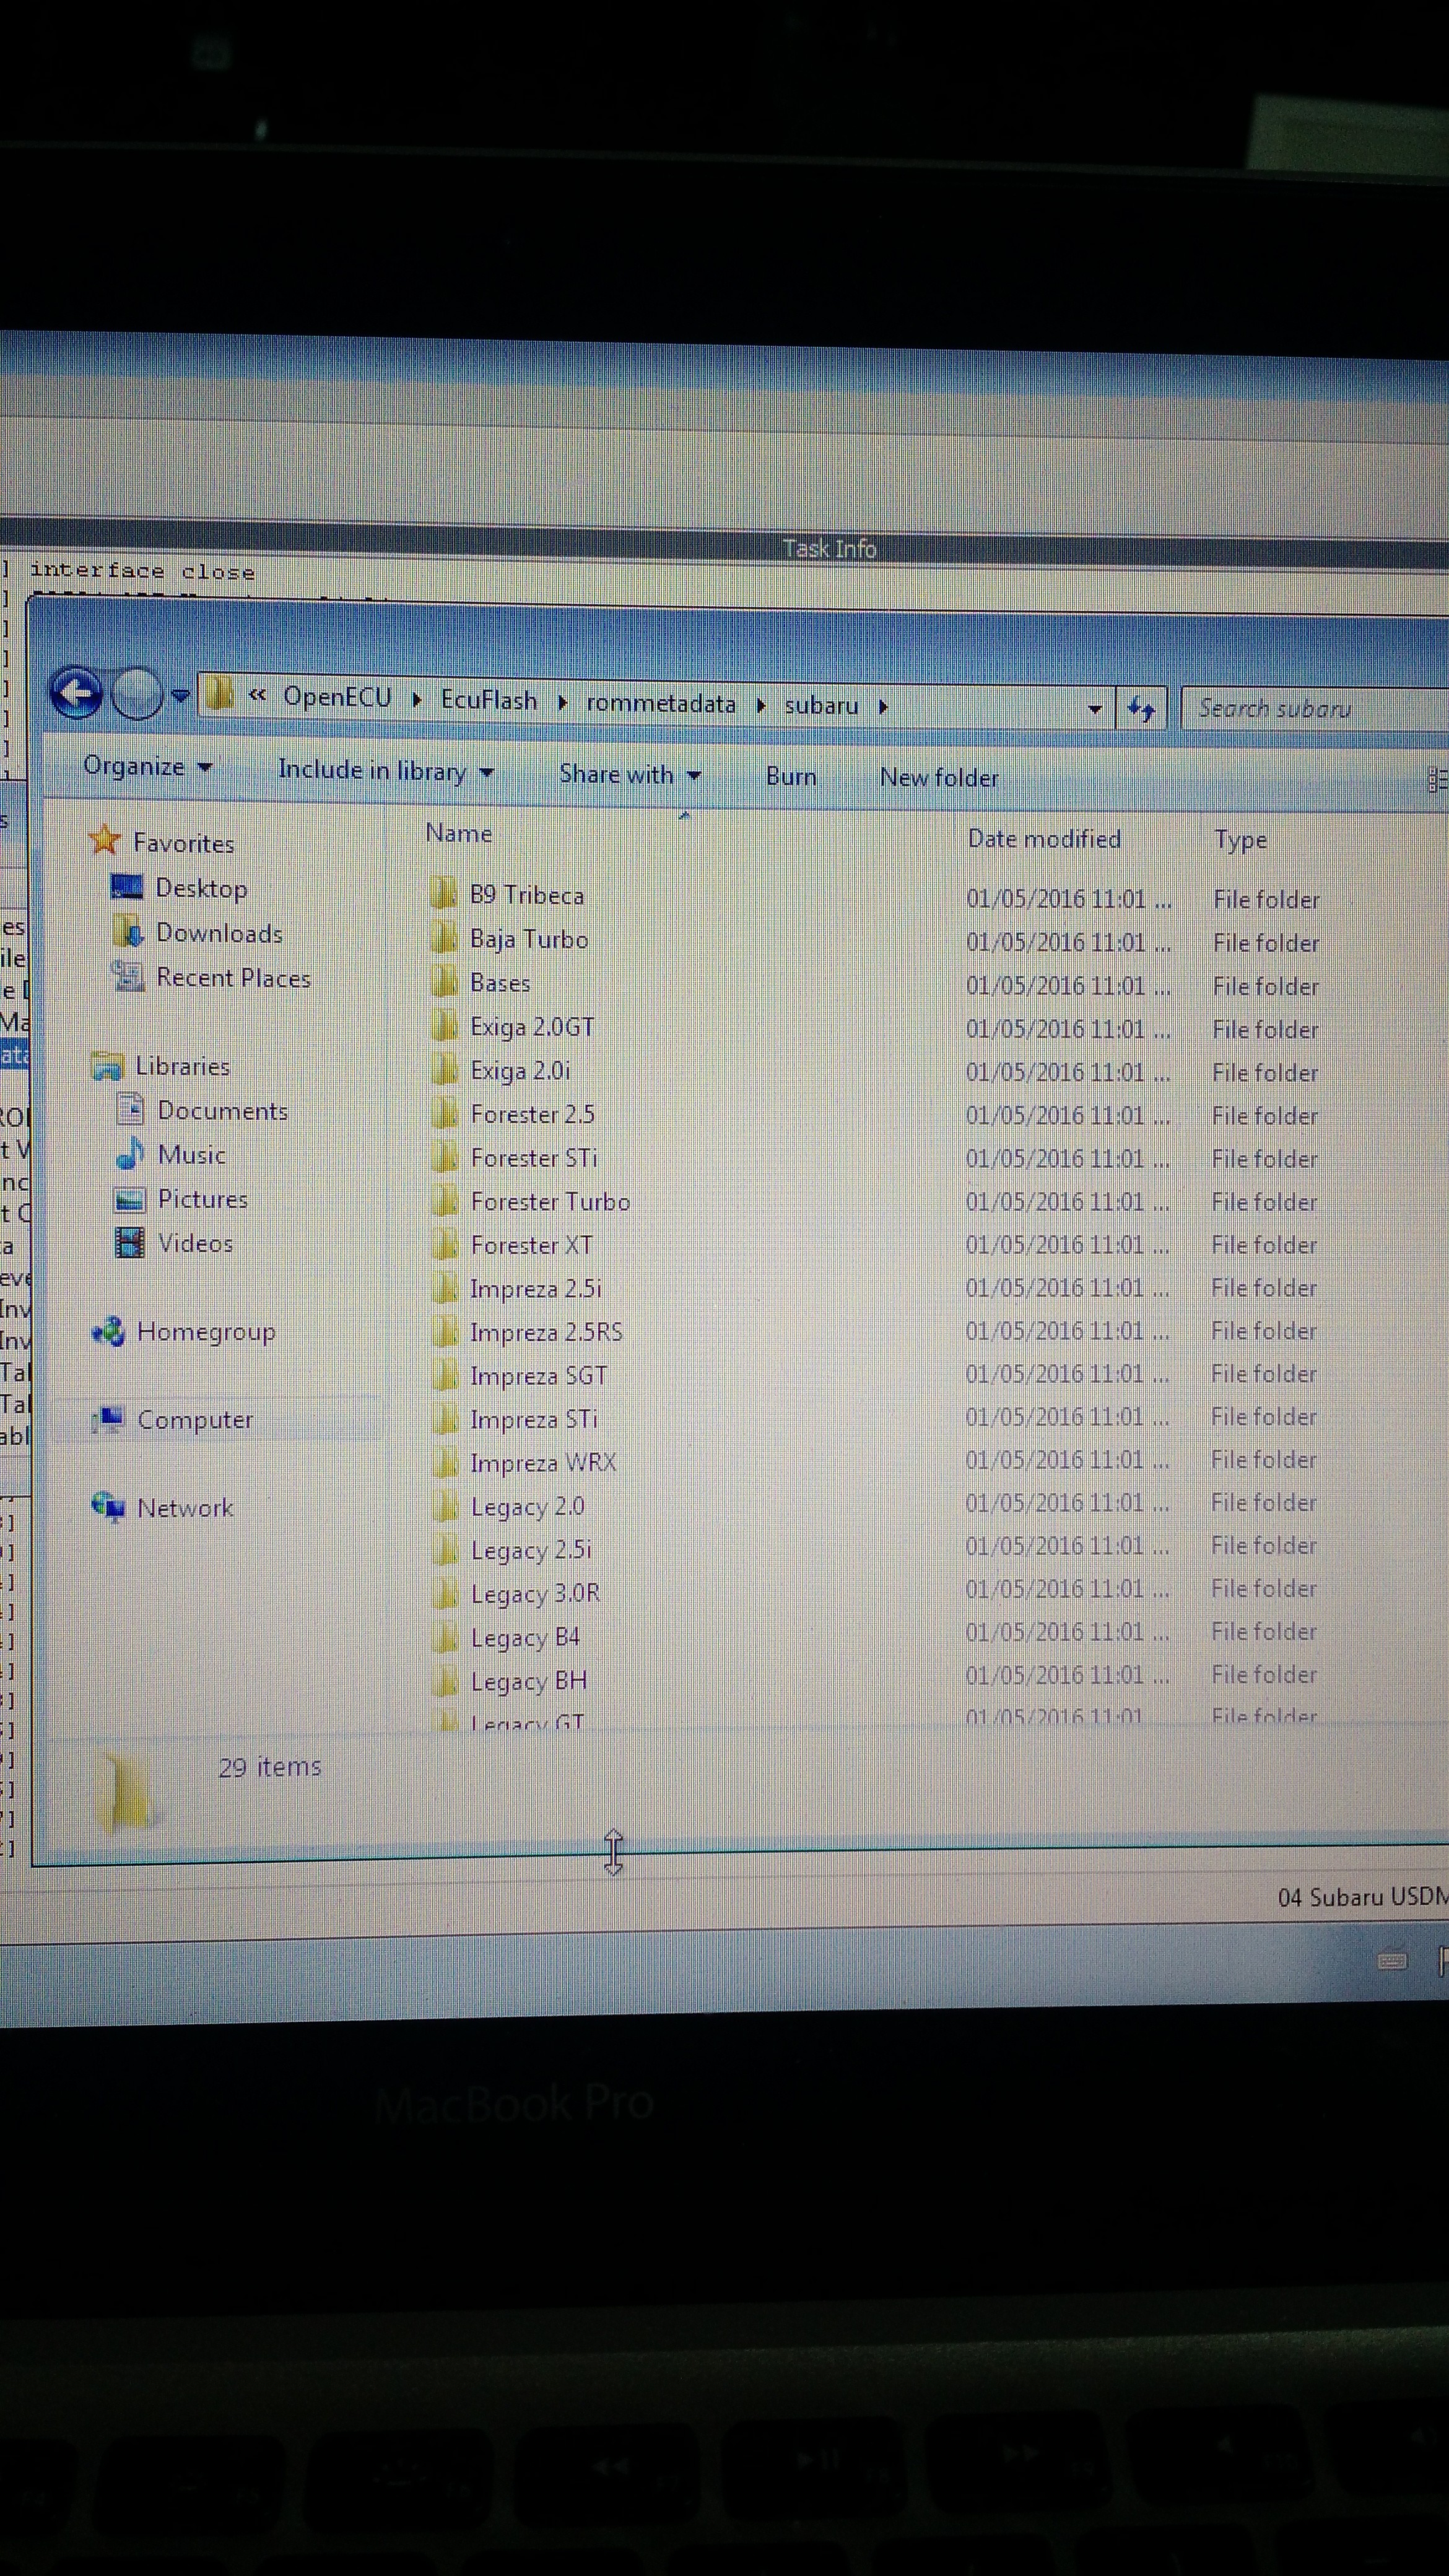The height and width of the screenshot is (2576, 1449).
Task: Select the Exiga 2.0GT folder icon
Action: tap(444, 1026)
